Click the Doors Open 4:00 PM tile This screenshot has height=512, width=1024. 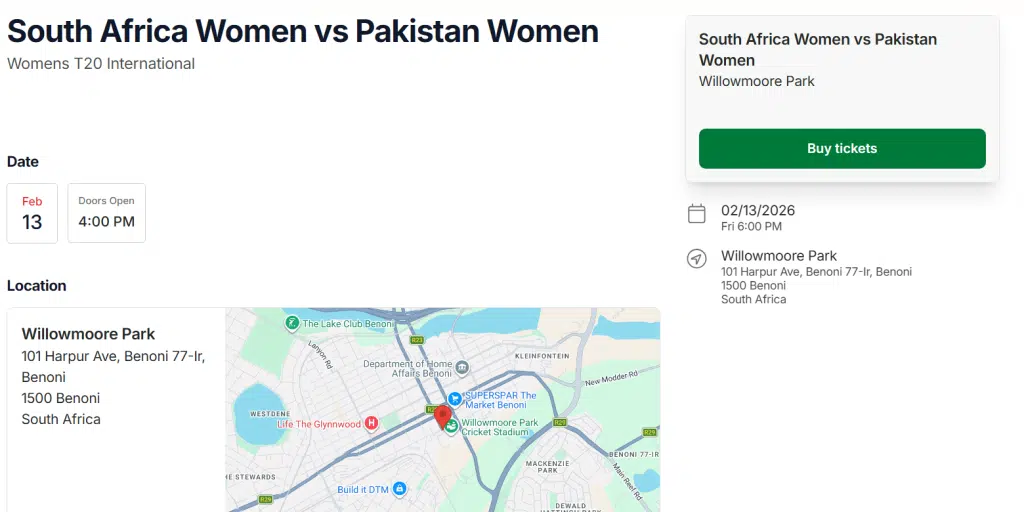(107, 213)
